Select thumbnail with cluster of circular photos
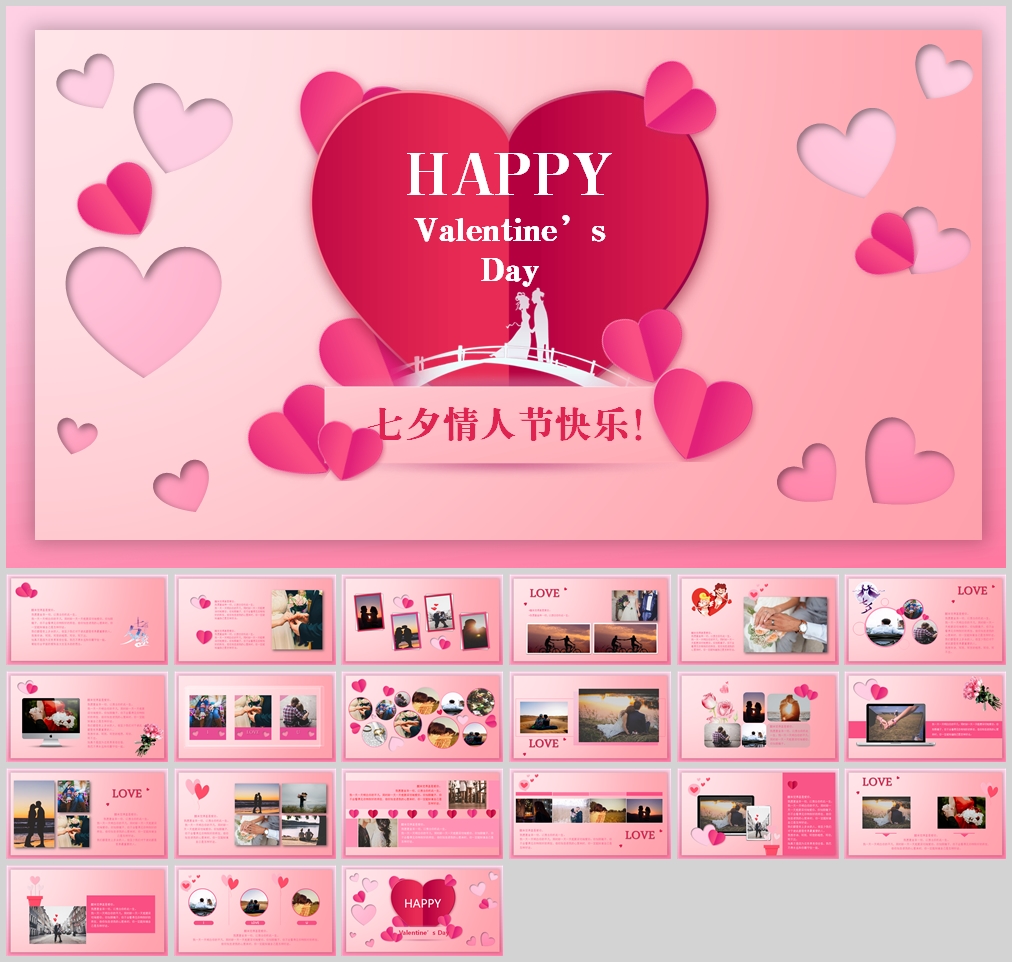Viewport: 1012px width, 962px height. point(422,716)
